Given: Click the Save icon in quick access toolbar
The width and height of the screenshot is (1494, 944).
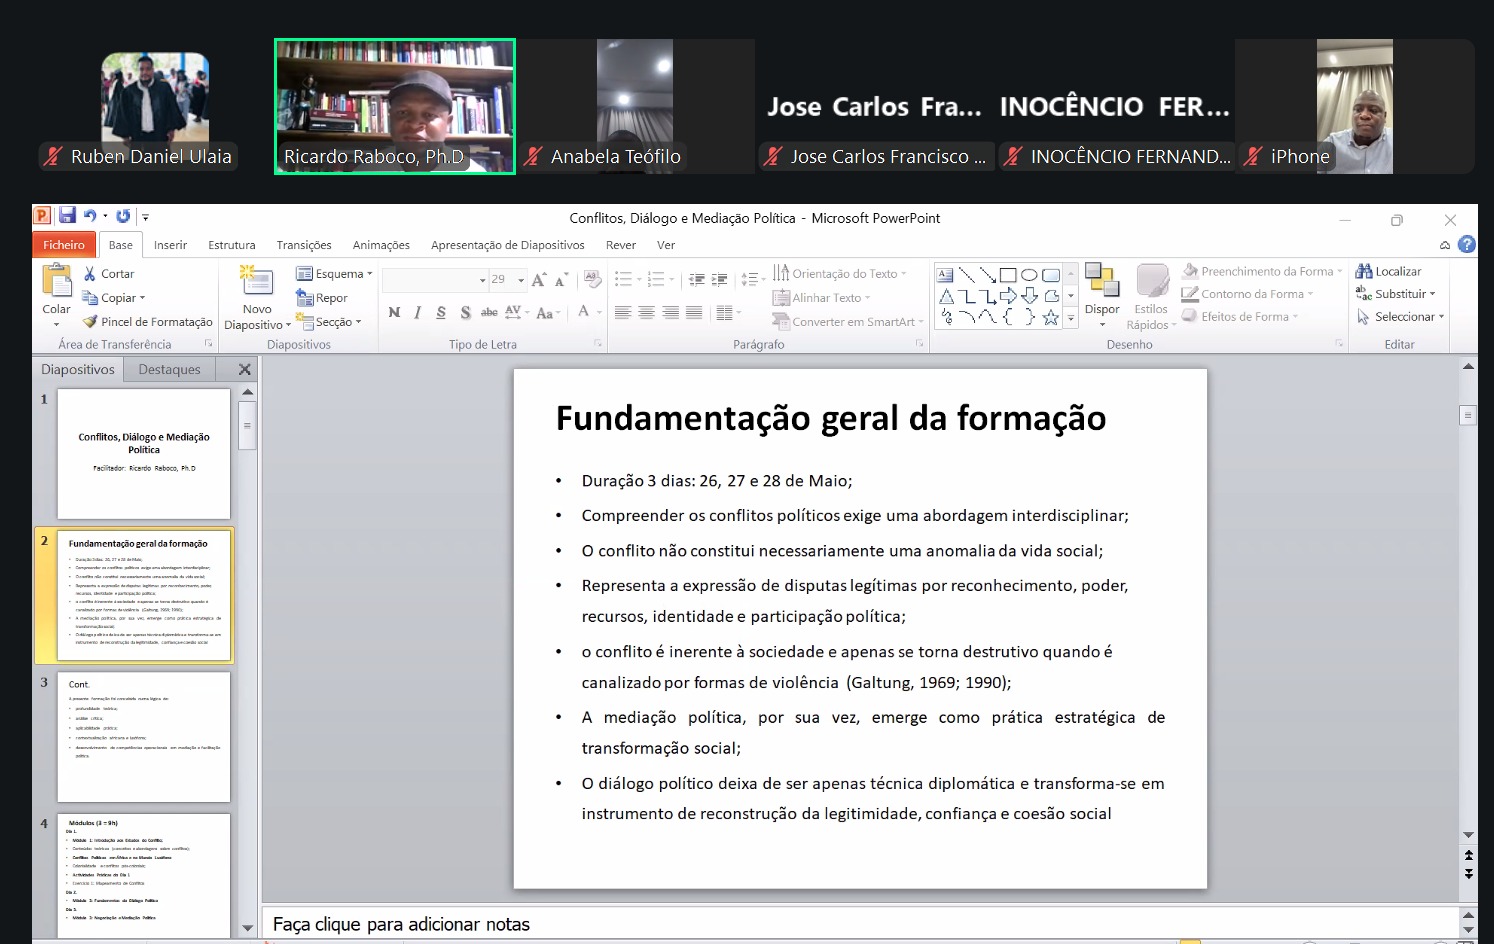Looking at the screenshot, I should pos(67,215).
